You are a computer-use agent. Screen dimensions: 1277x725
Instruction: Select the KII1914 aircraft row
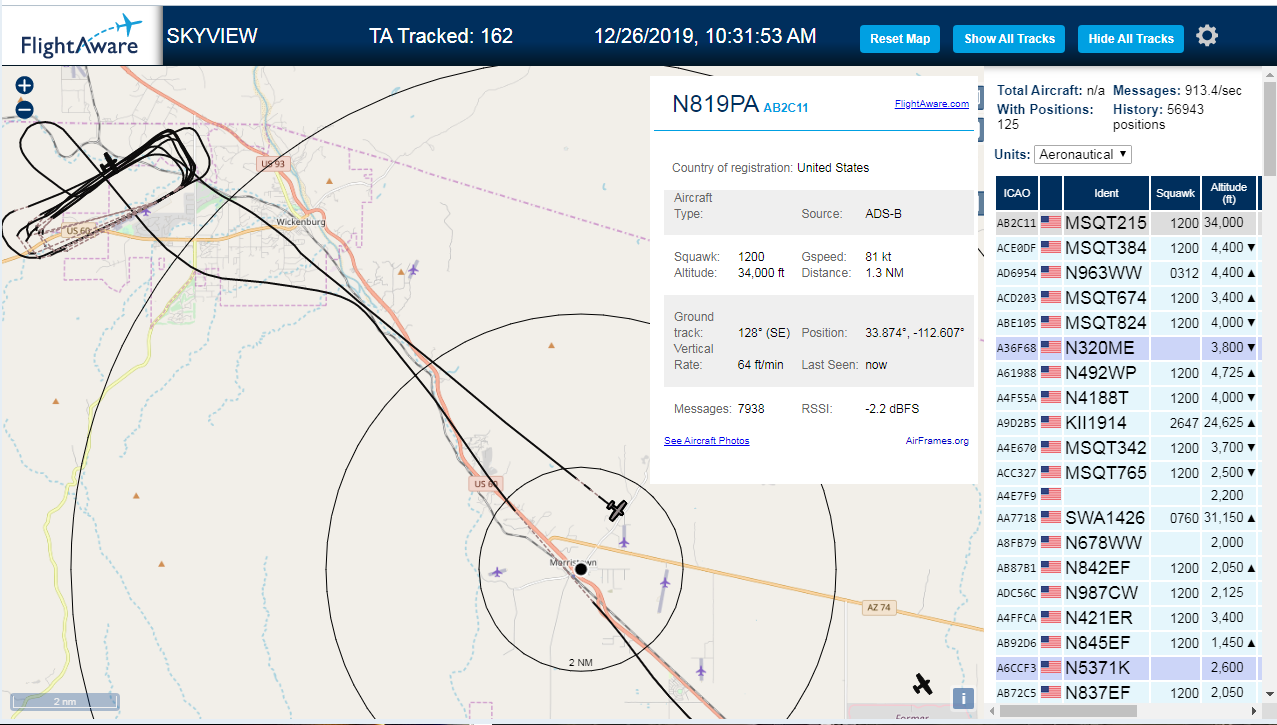(1127, 422)
